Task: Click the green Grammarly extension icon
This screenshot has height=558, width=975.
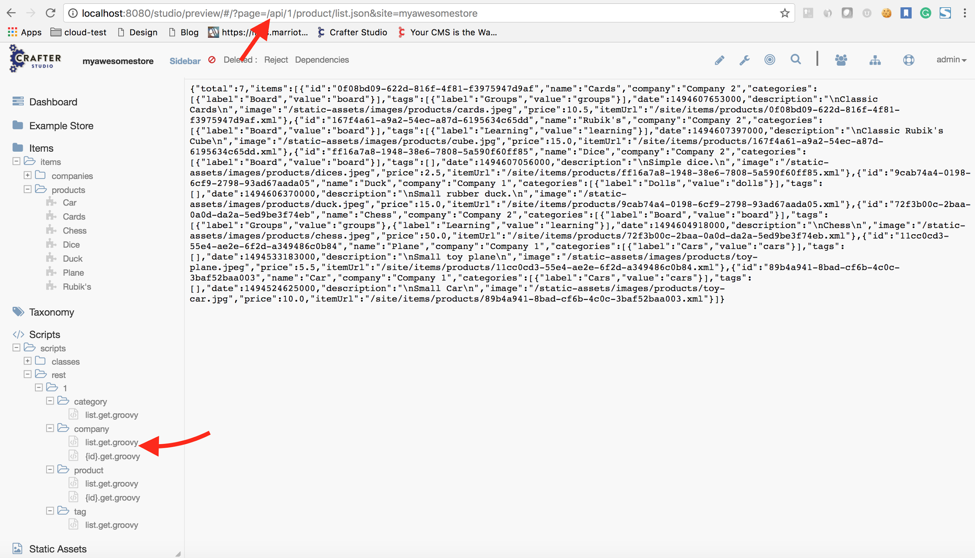Action: click(925, 13)
